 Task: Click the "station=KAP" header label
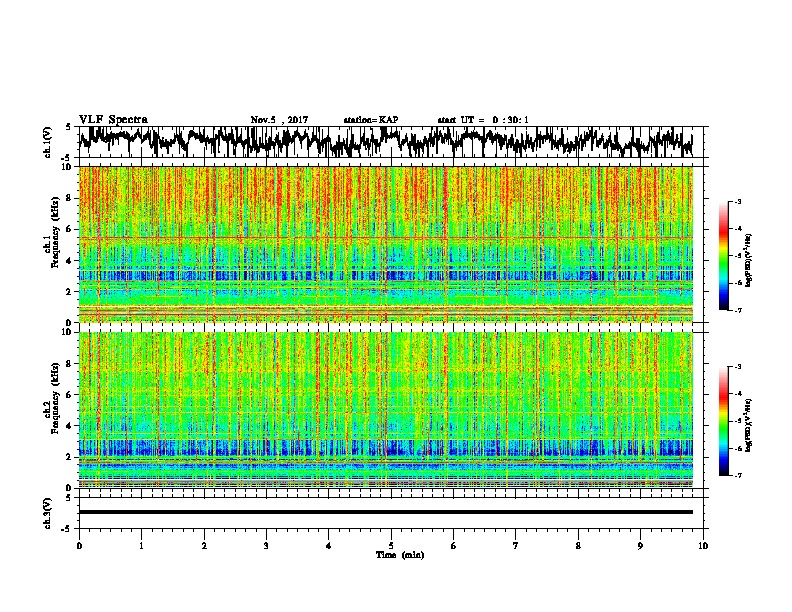371,120
